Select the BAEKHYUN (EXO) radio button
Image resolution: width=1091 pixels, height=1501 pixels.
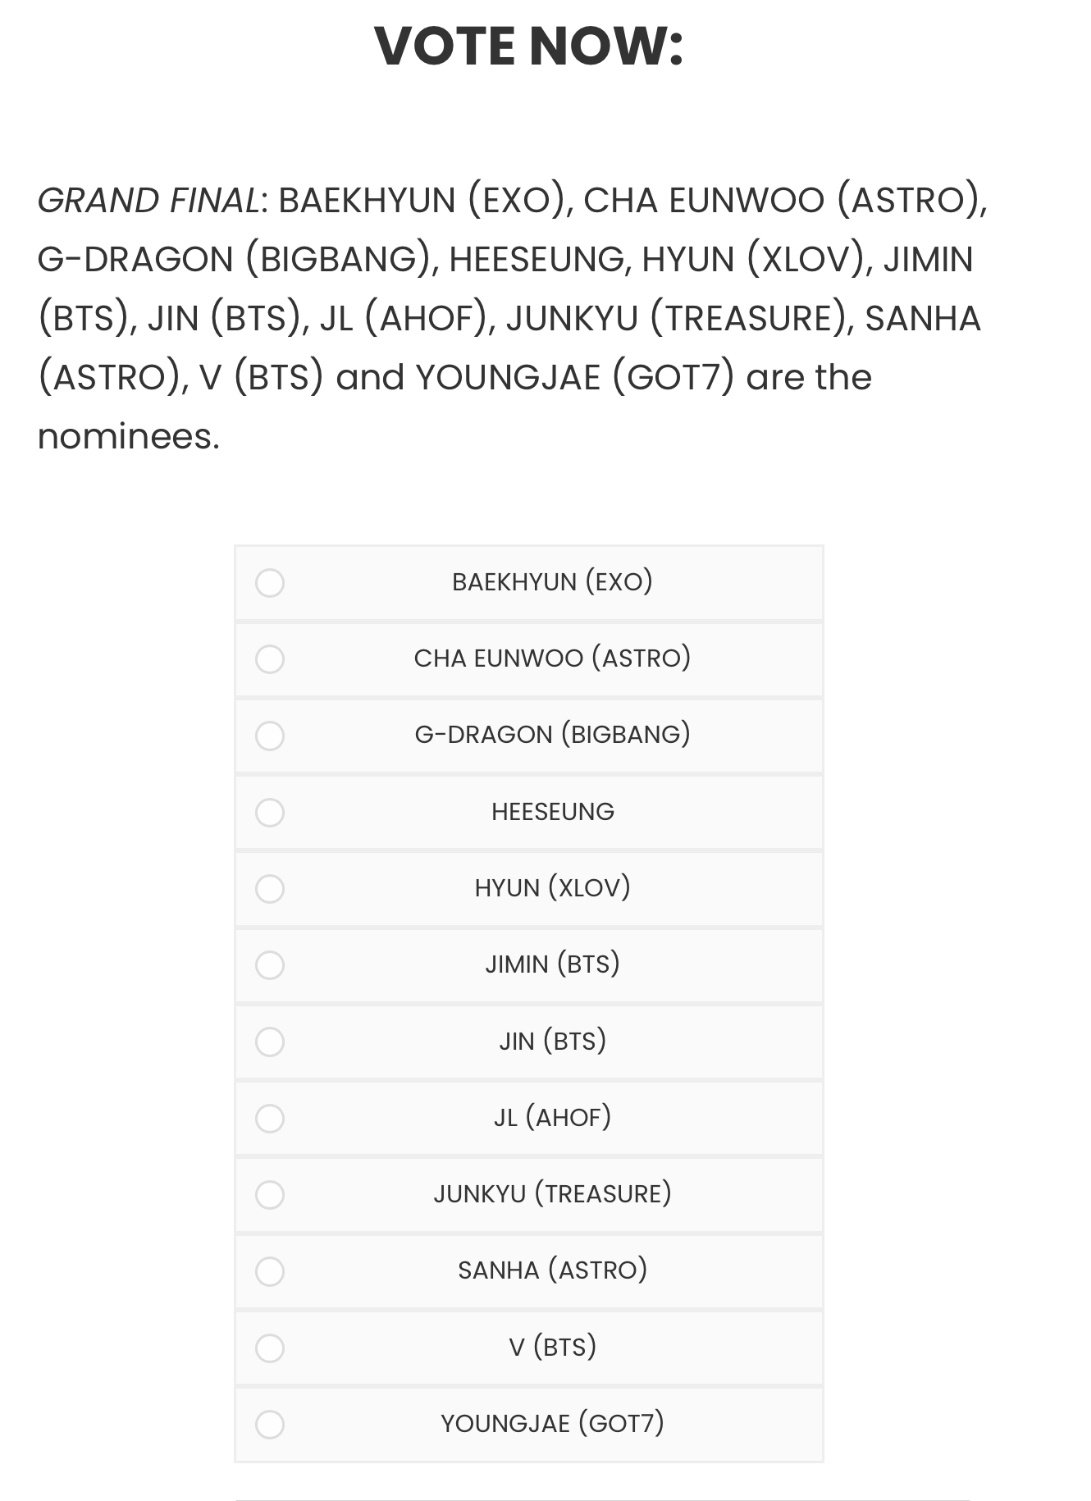click(270, 583)
